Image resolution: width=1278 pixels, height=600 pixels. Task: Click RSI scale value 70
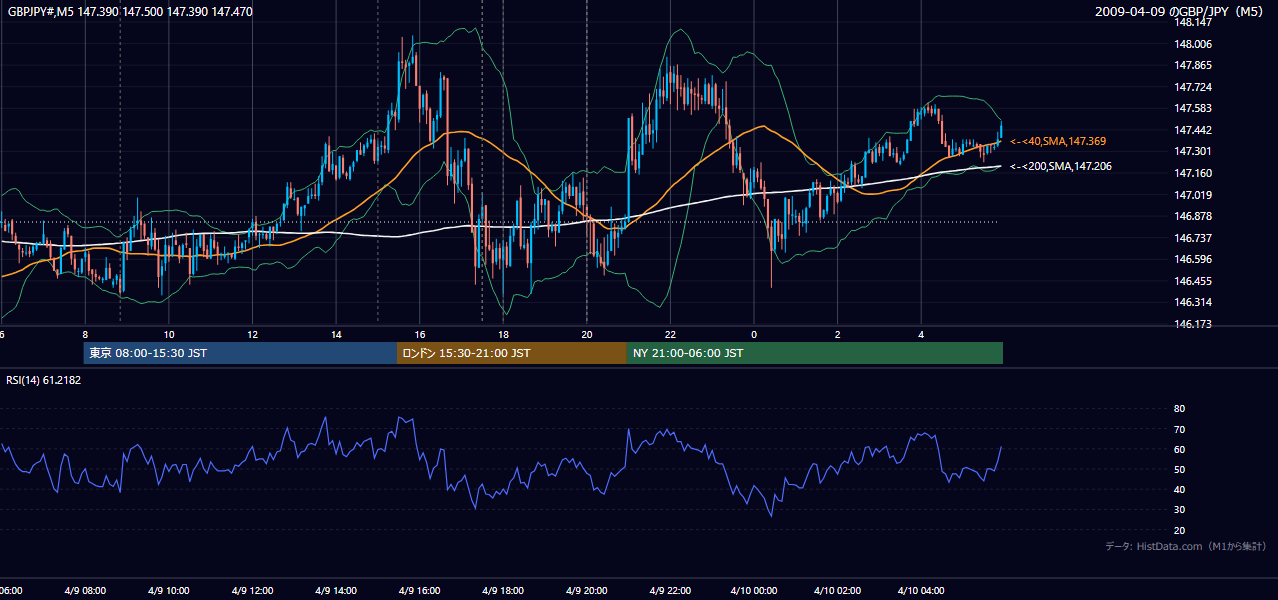[x=1179, y=429]
